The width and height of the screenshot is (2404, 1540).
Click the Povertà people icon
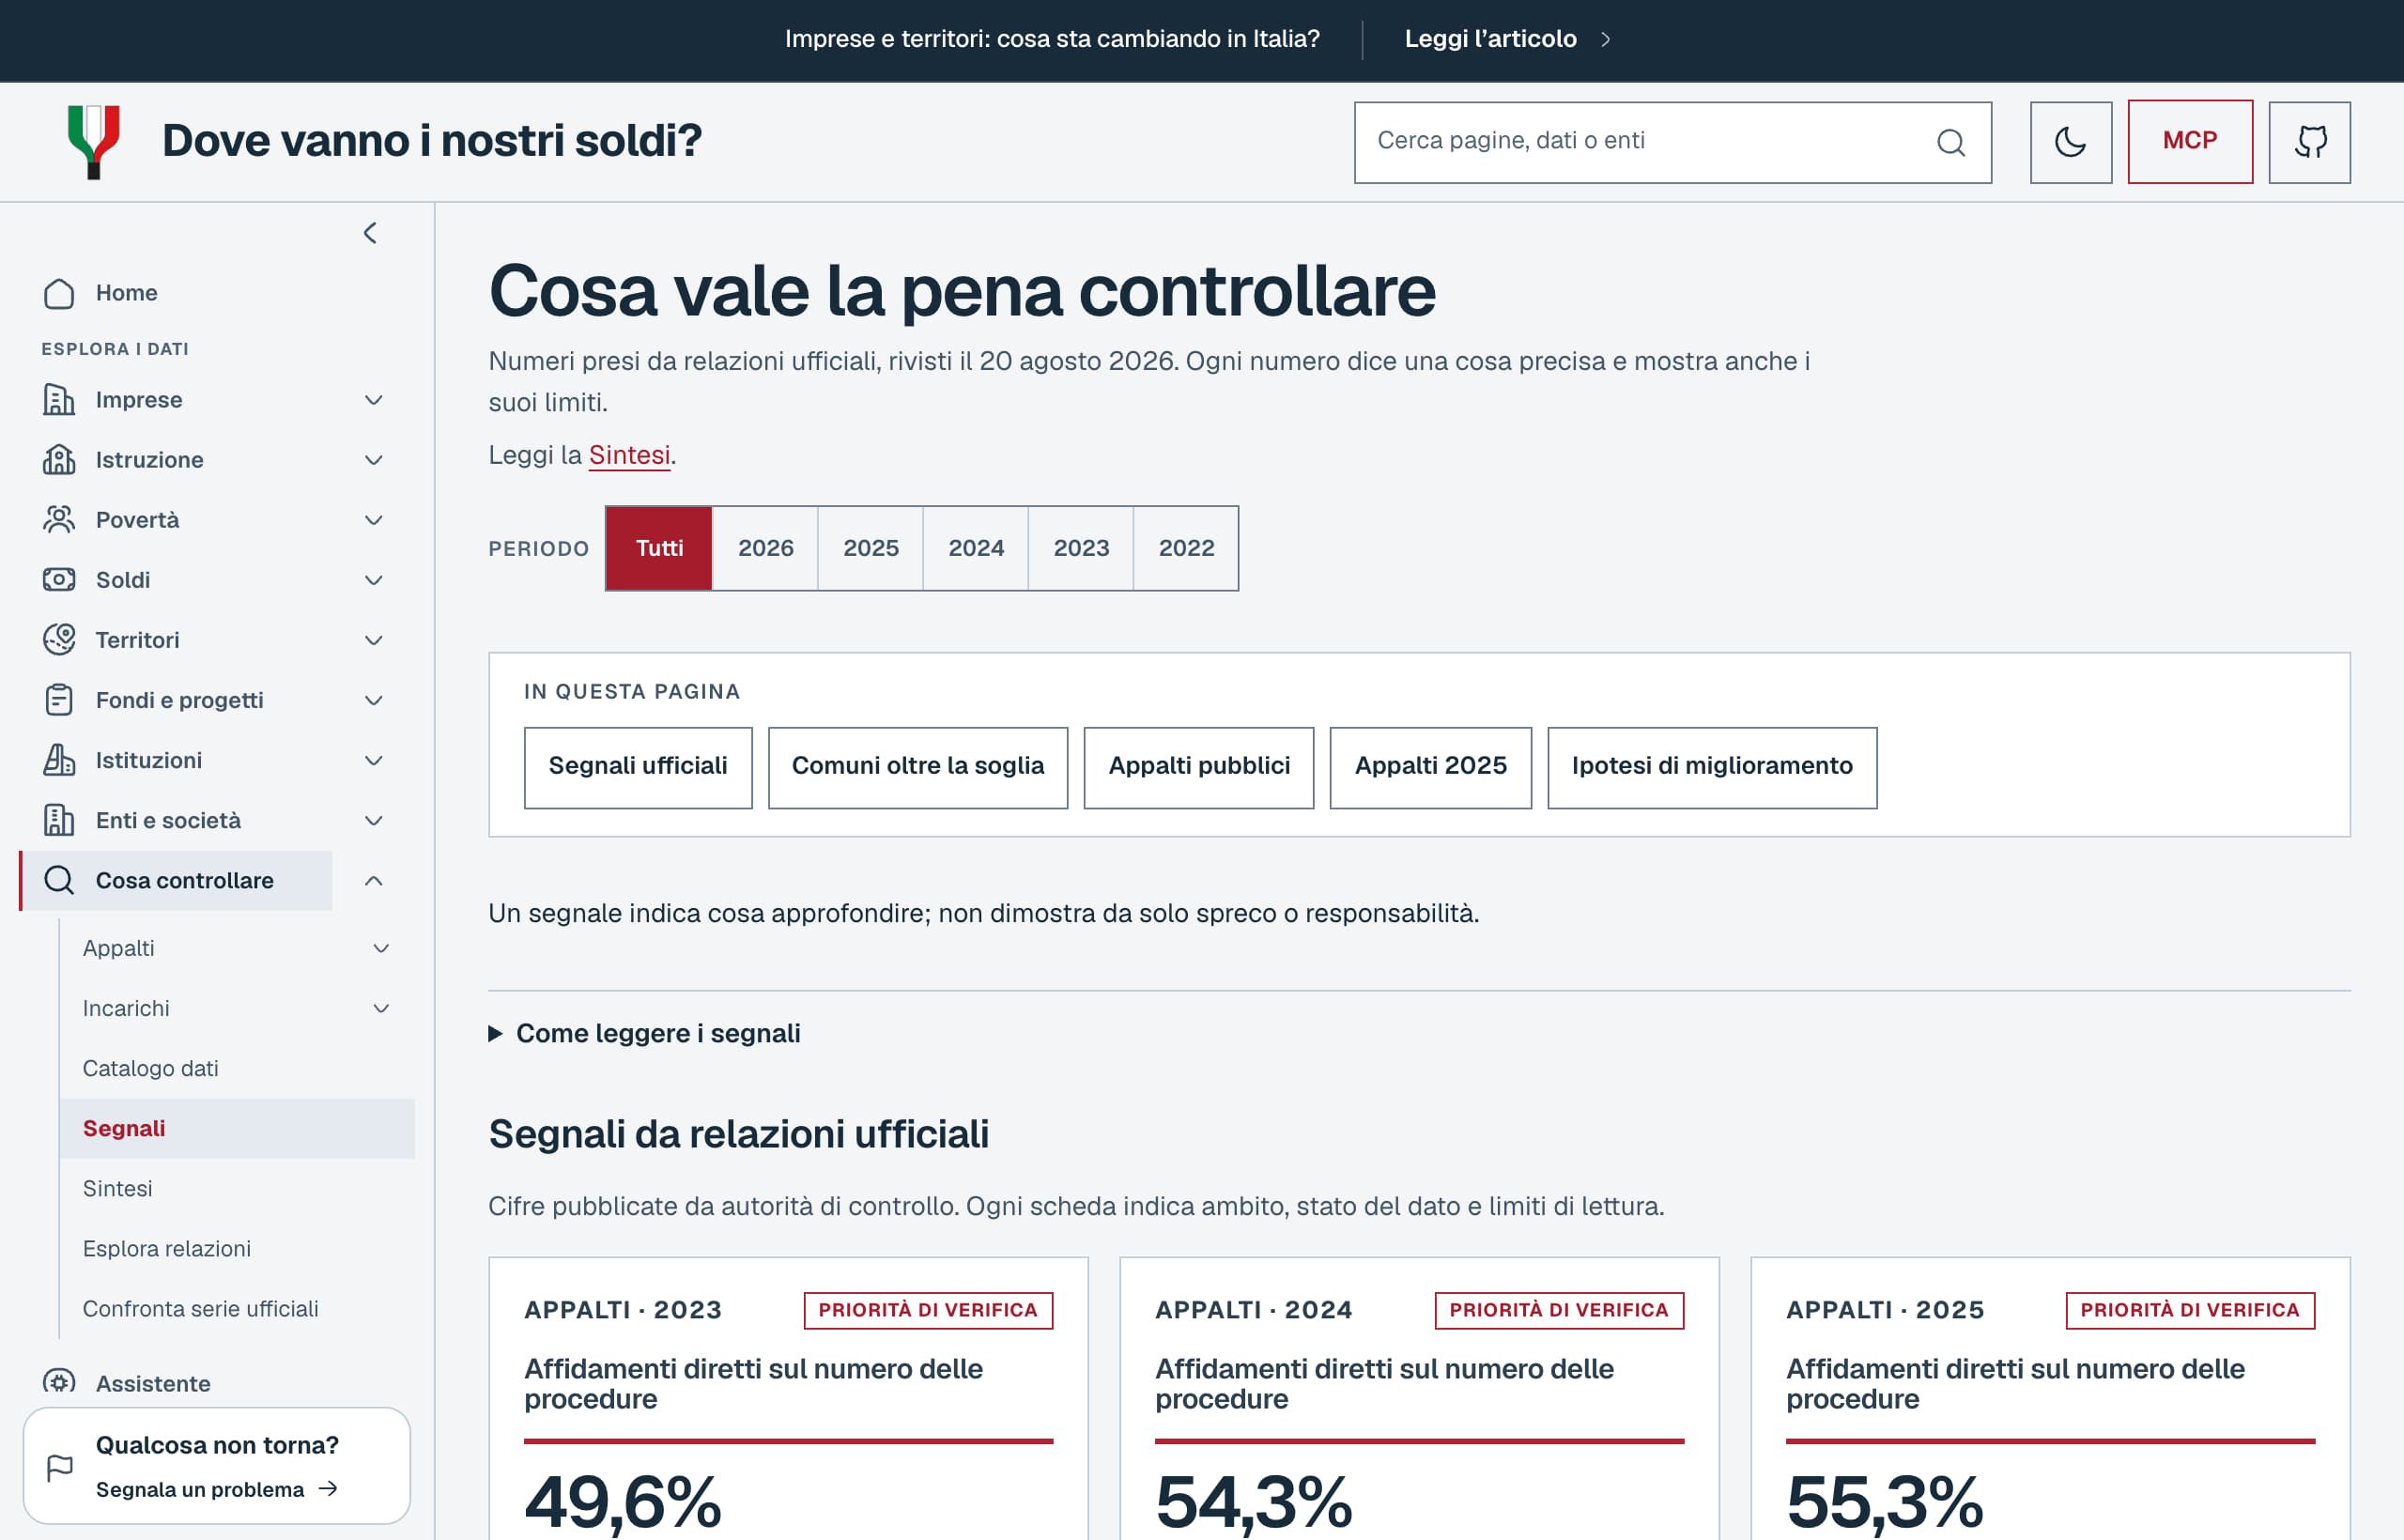59,520
